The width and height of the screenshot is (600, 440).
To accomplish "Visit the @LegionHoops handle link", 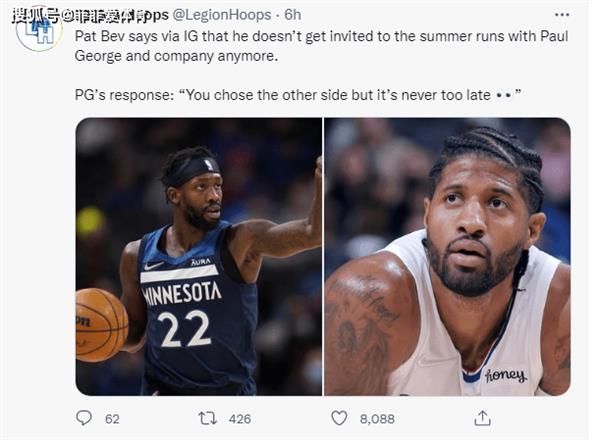I will click(222, 15).
